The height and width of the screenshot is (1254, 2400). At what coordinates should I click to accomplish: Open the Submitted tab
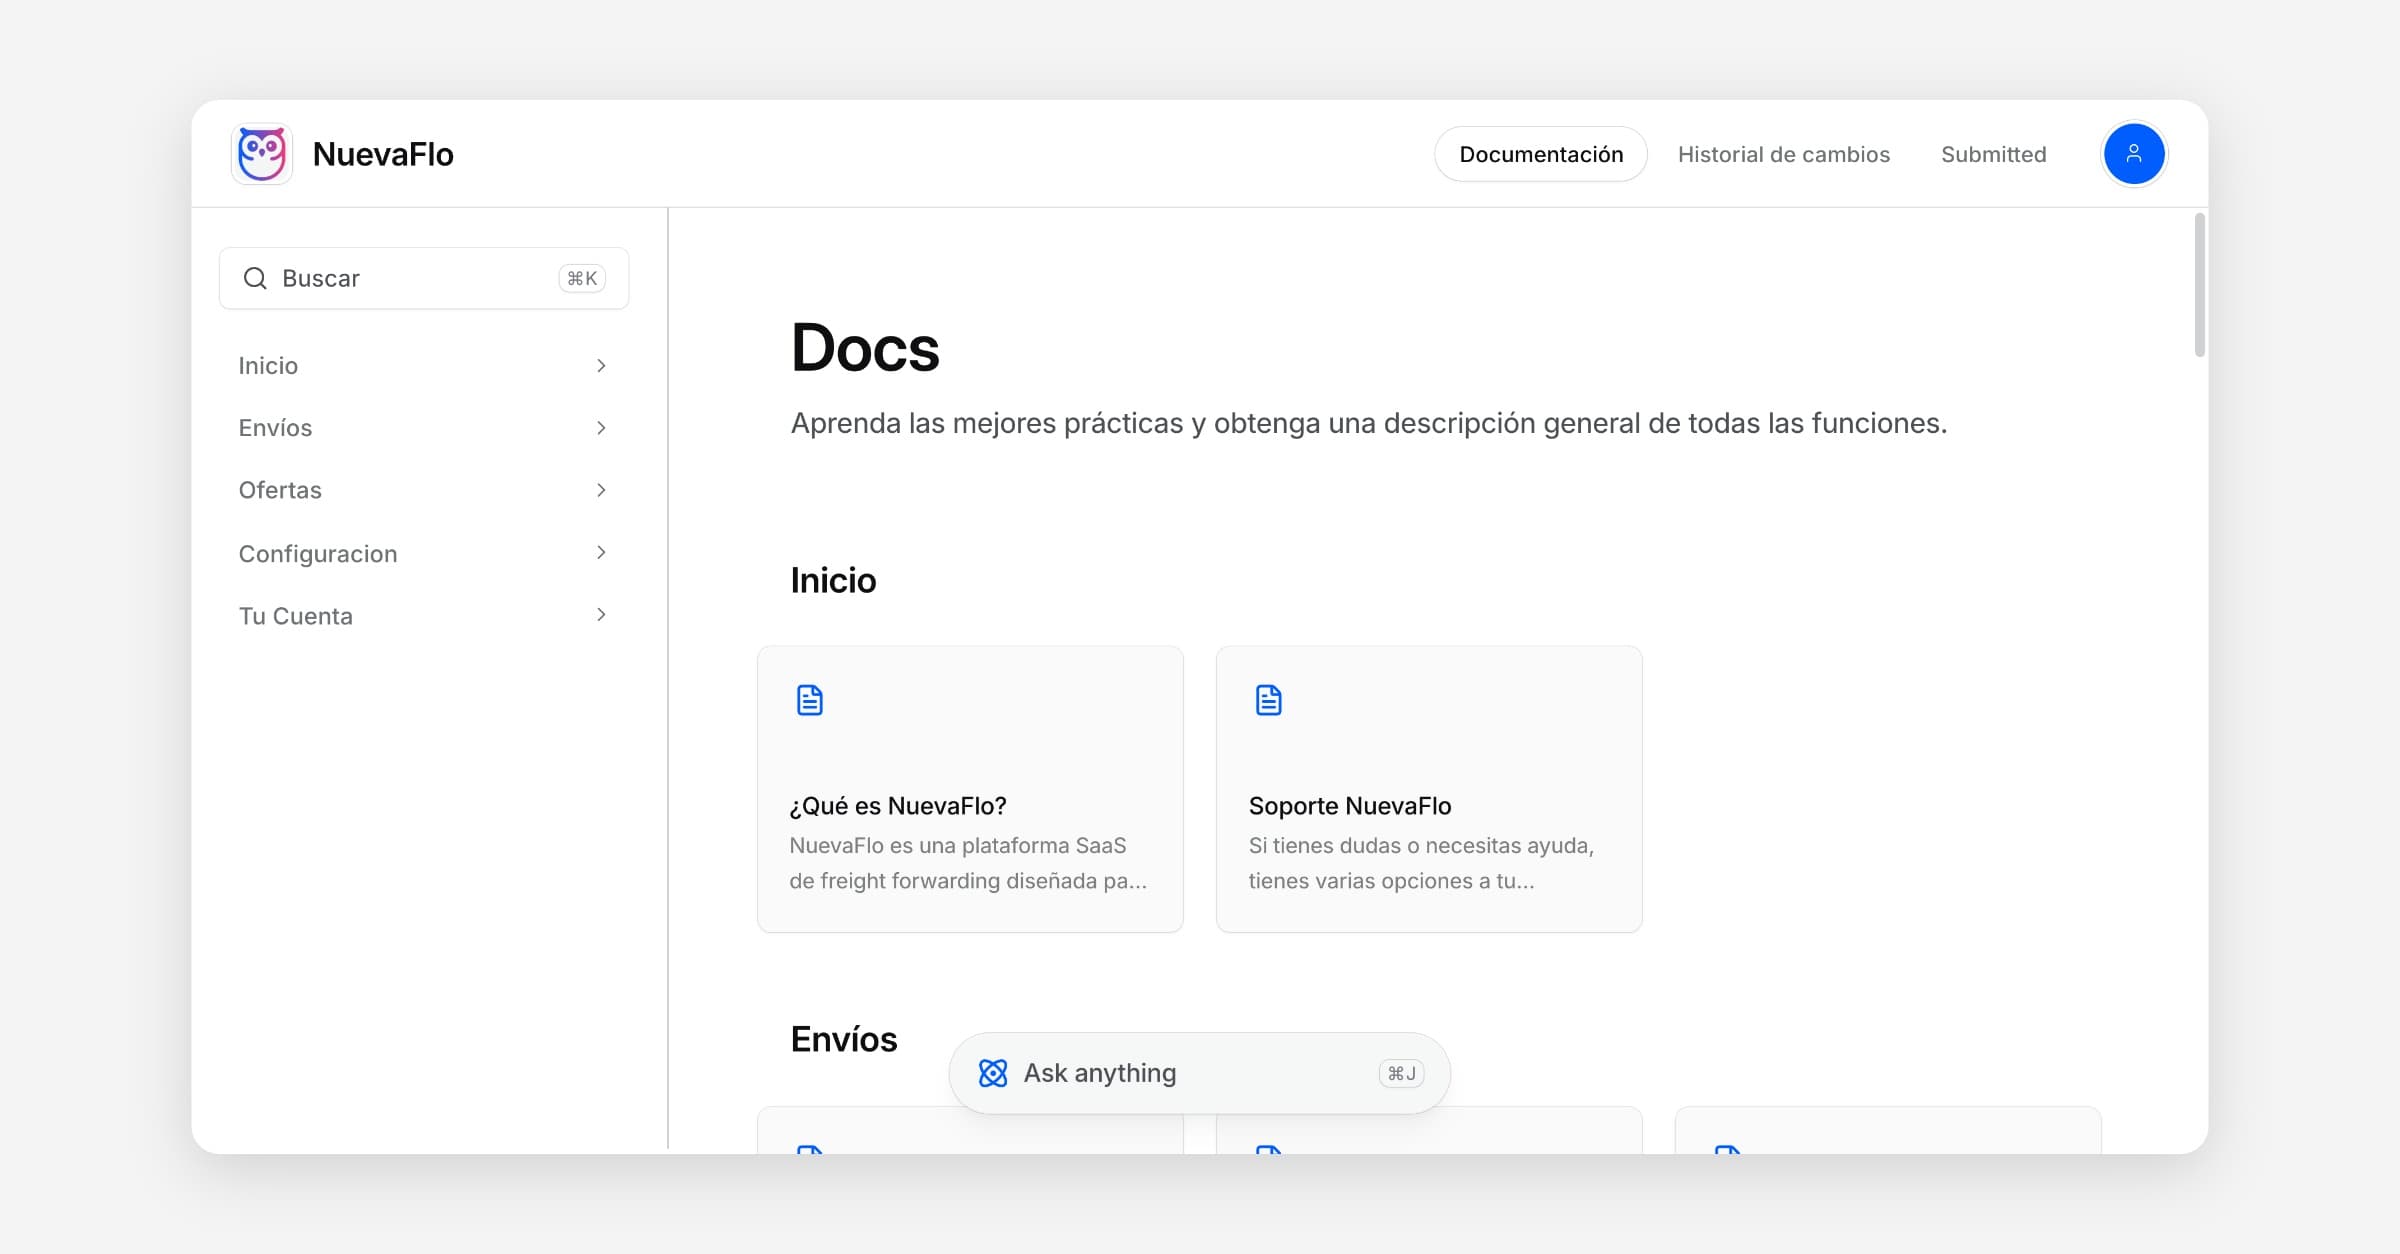[1993, 154]
